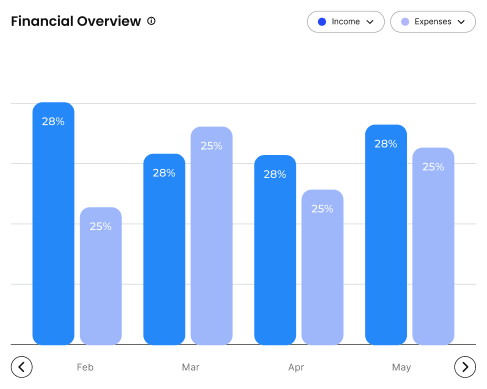487x389 pixels.
Task: Open the Expenses dropdown
Action: pos(433,22)
